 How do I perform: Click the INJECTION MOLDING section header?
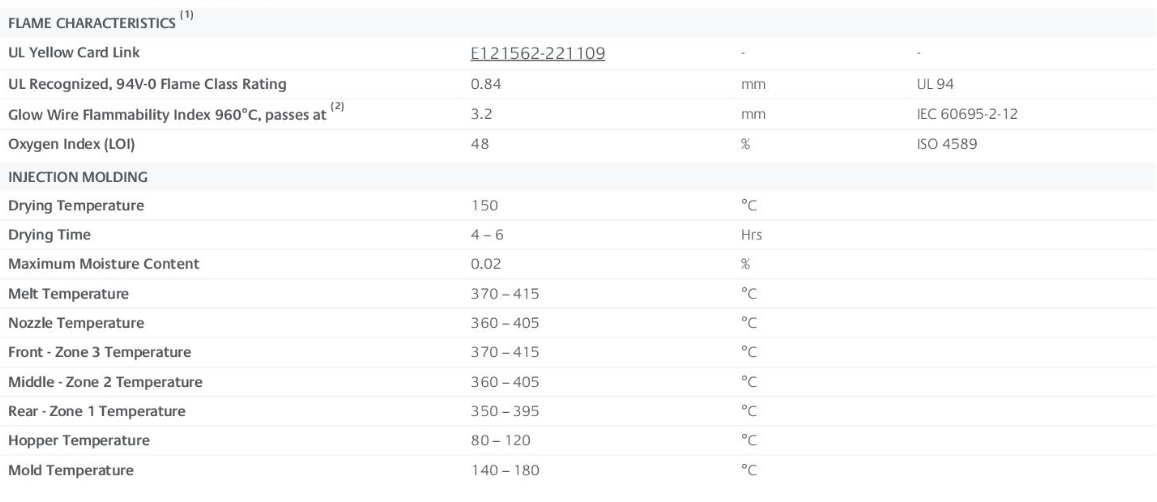78,176
